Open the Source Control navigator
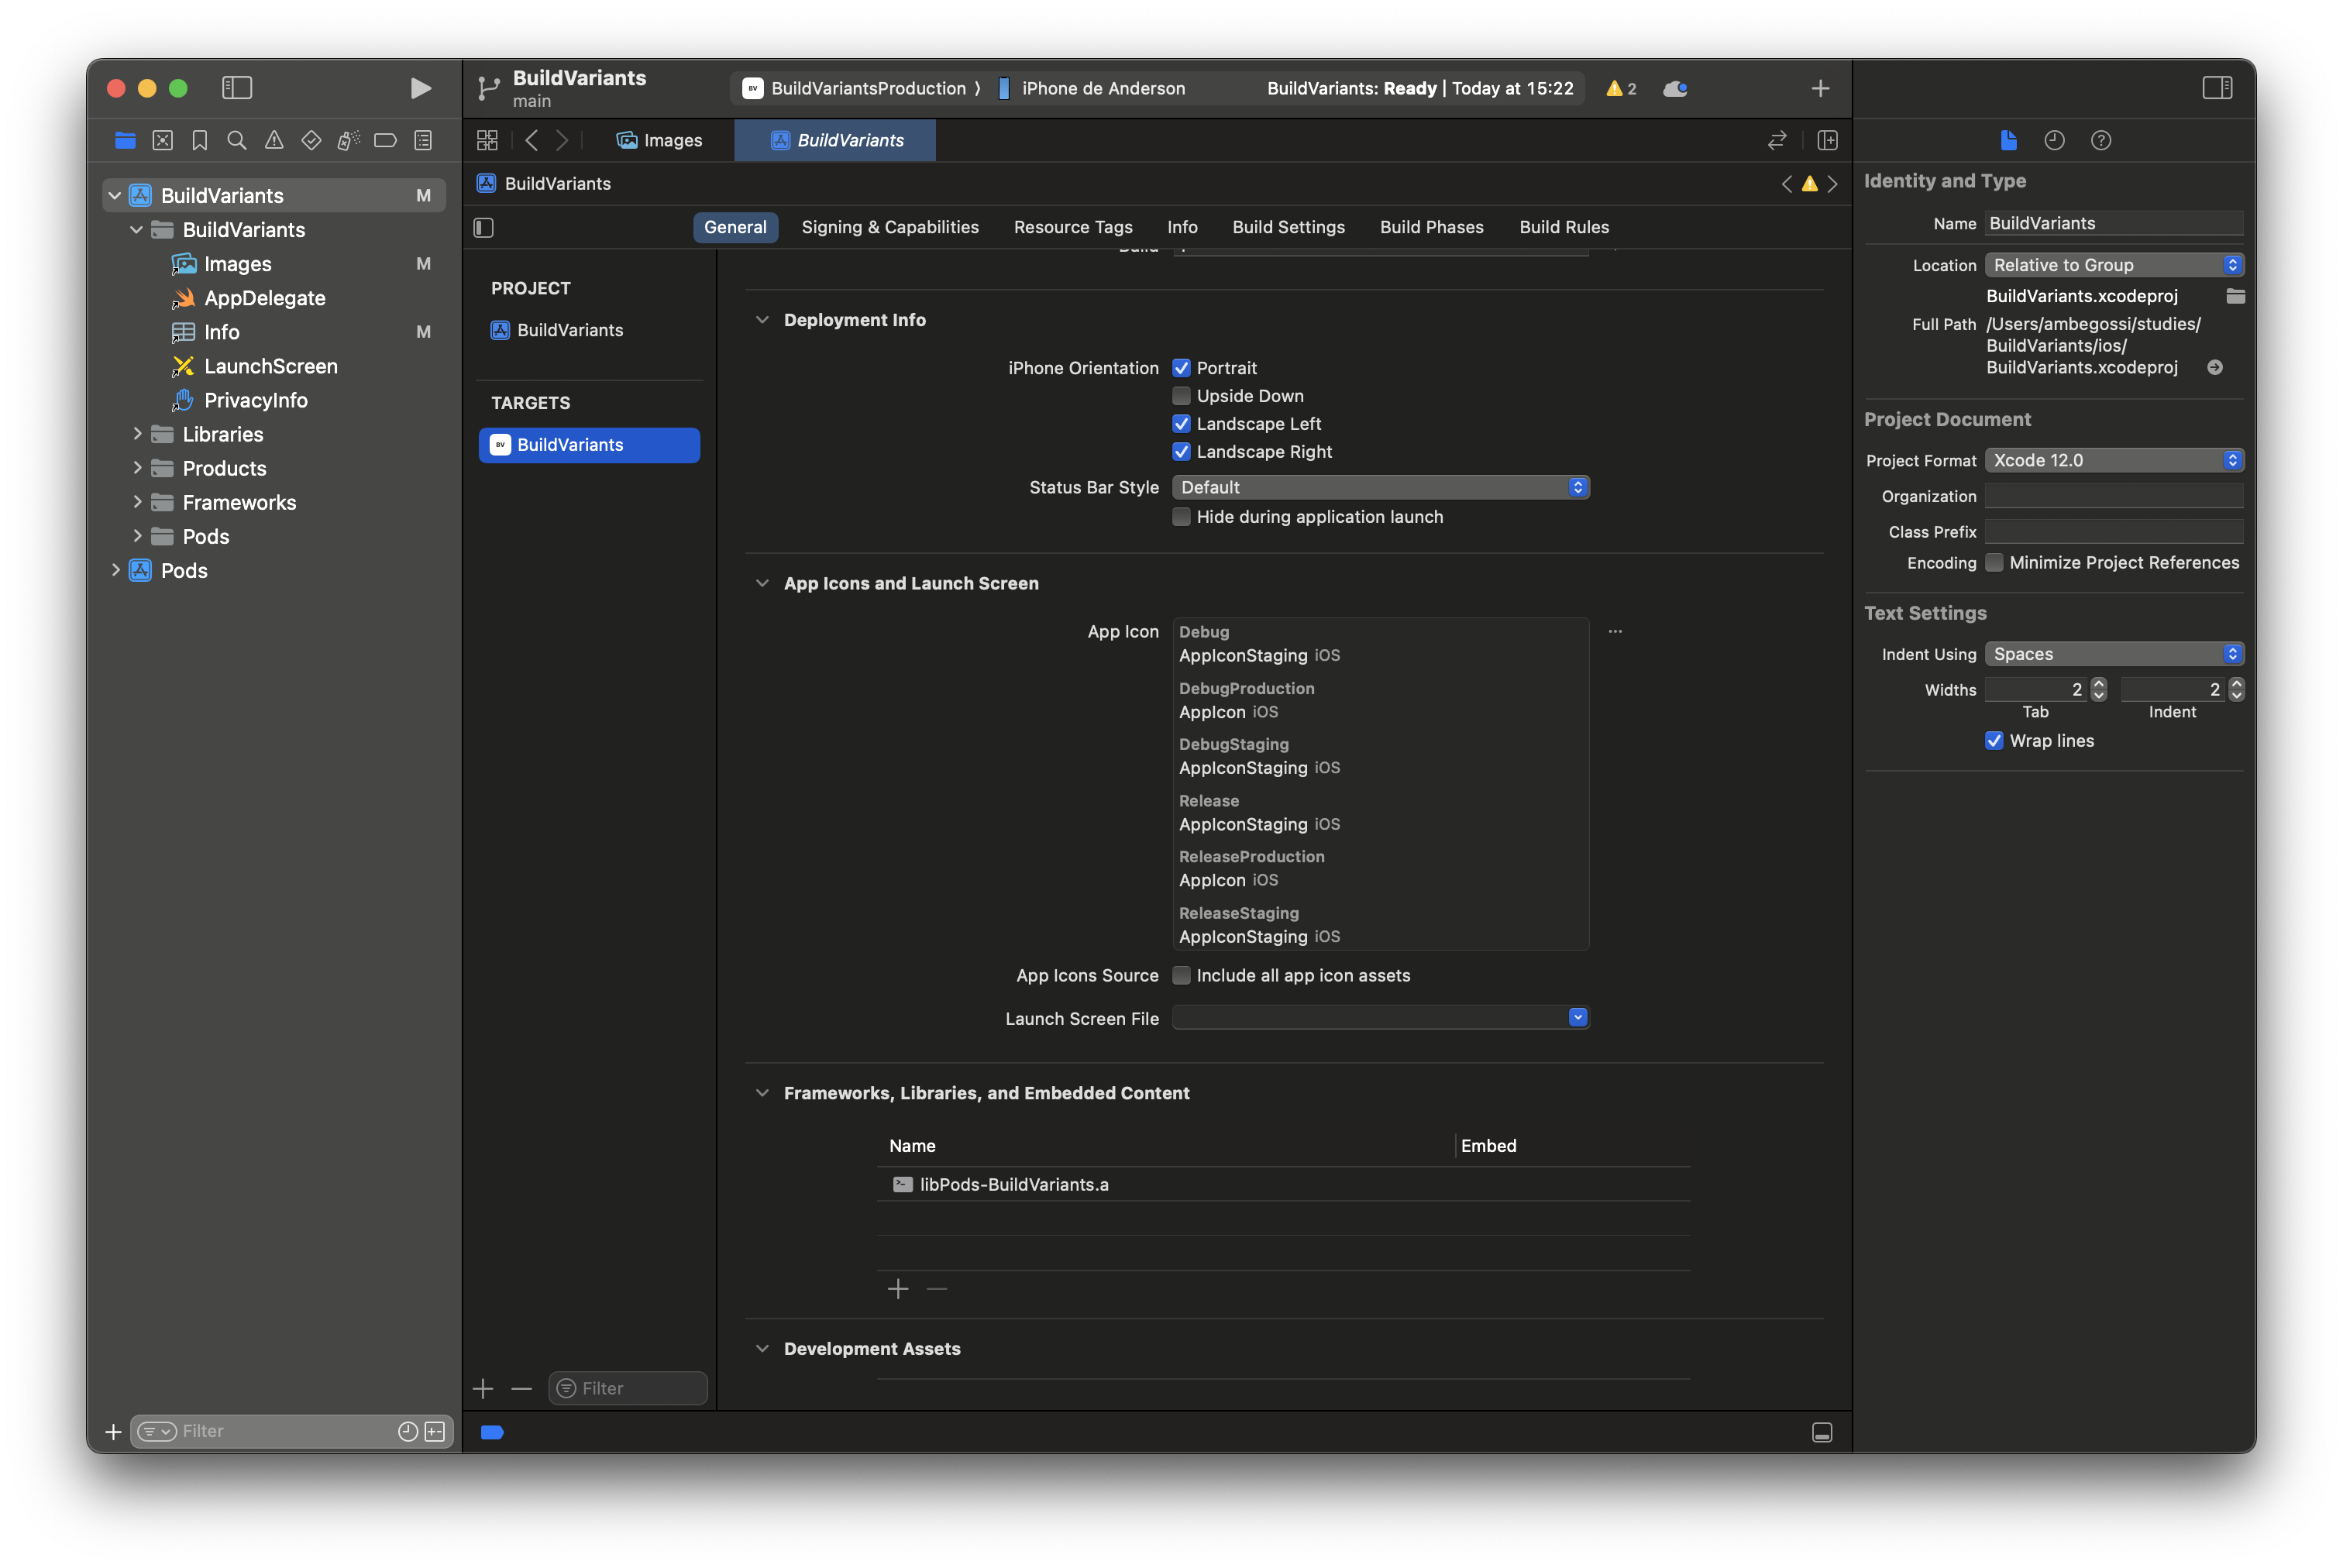 pyautogui.click(x=163, y=140)
